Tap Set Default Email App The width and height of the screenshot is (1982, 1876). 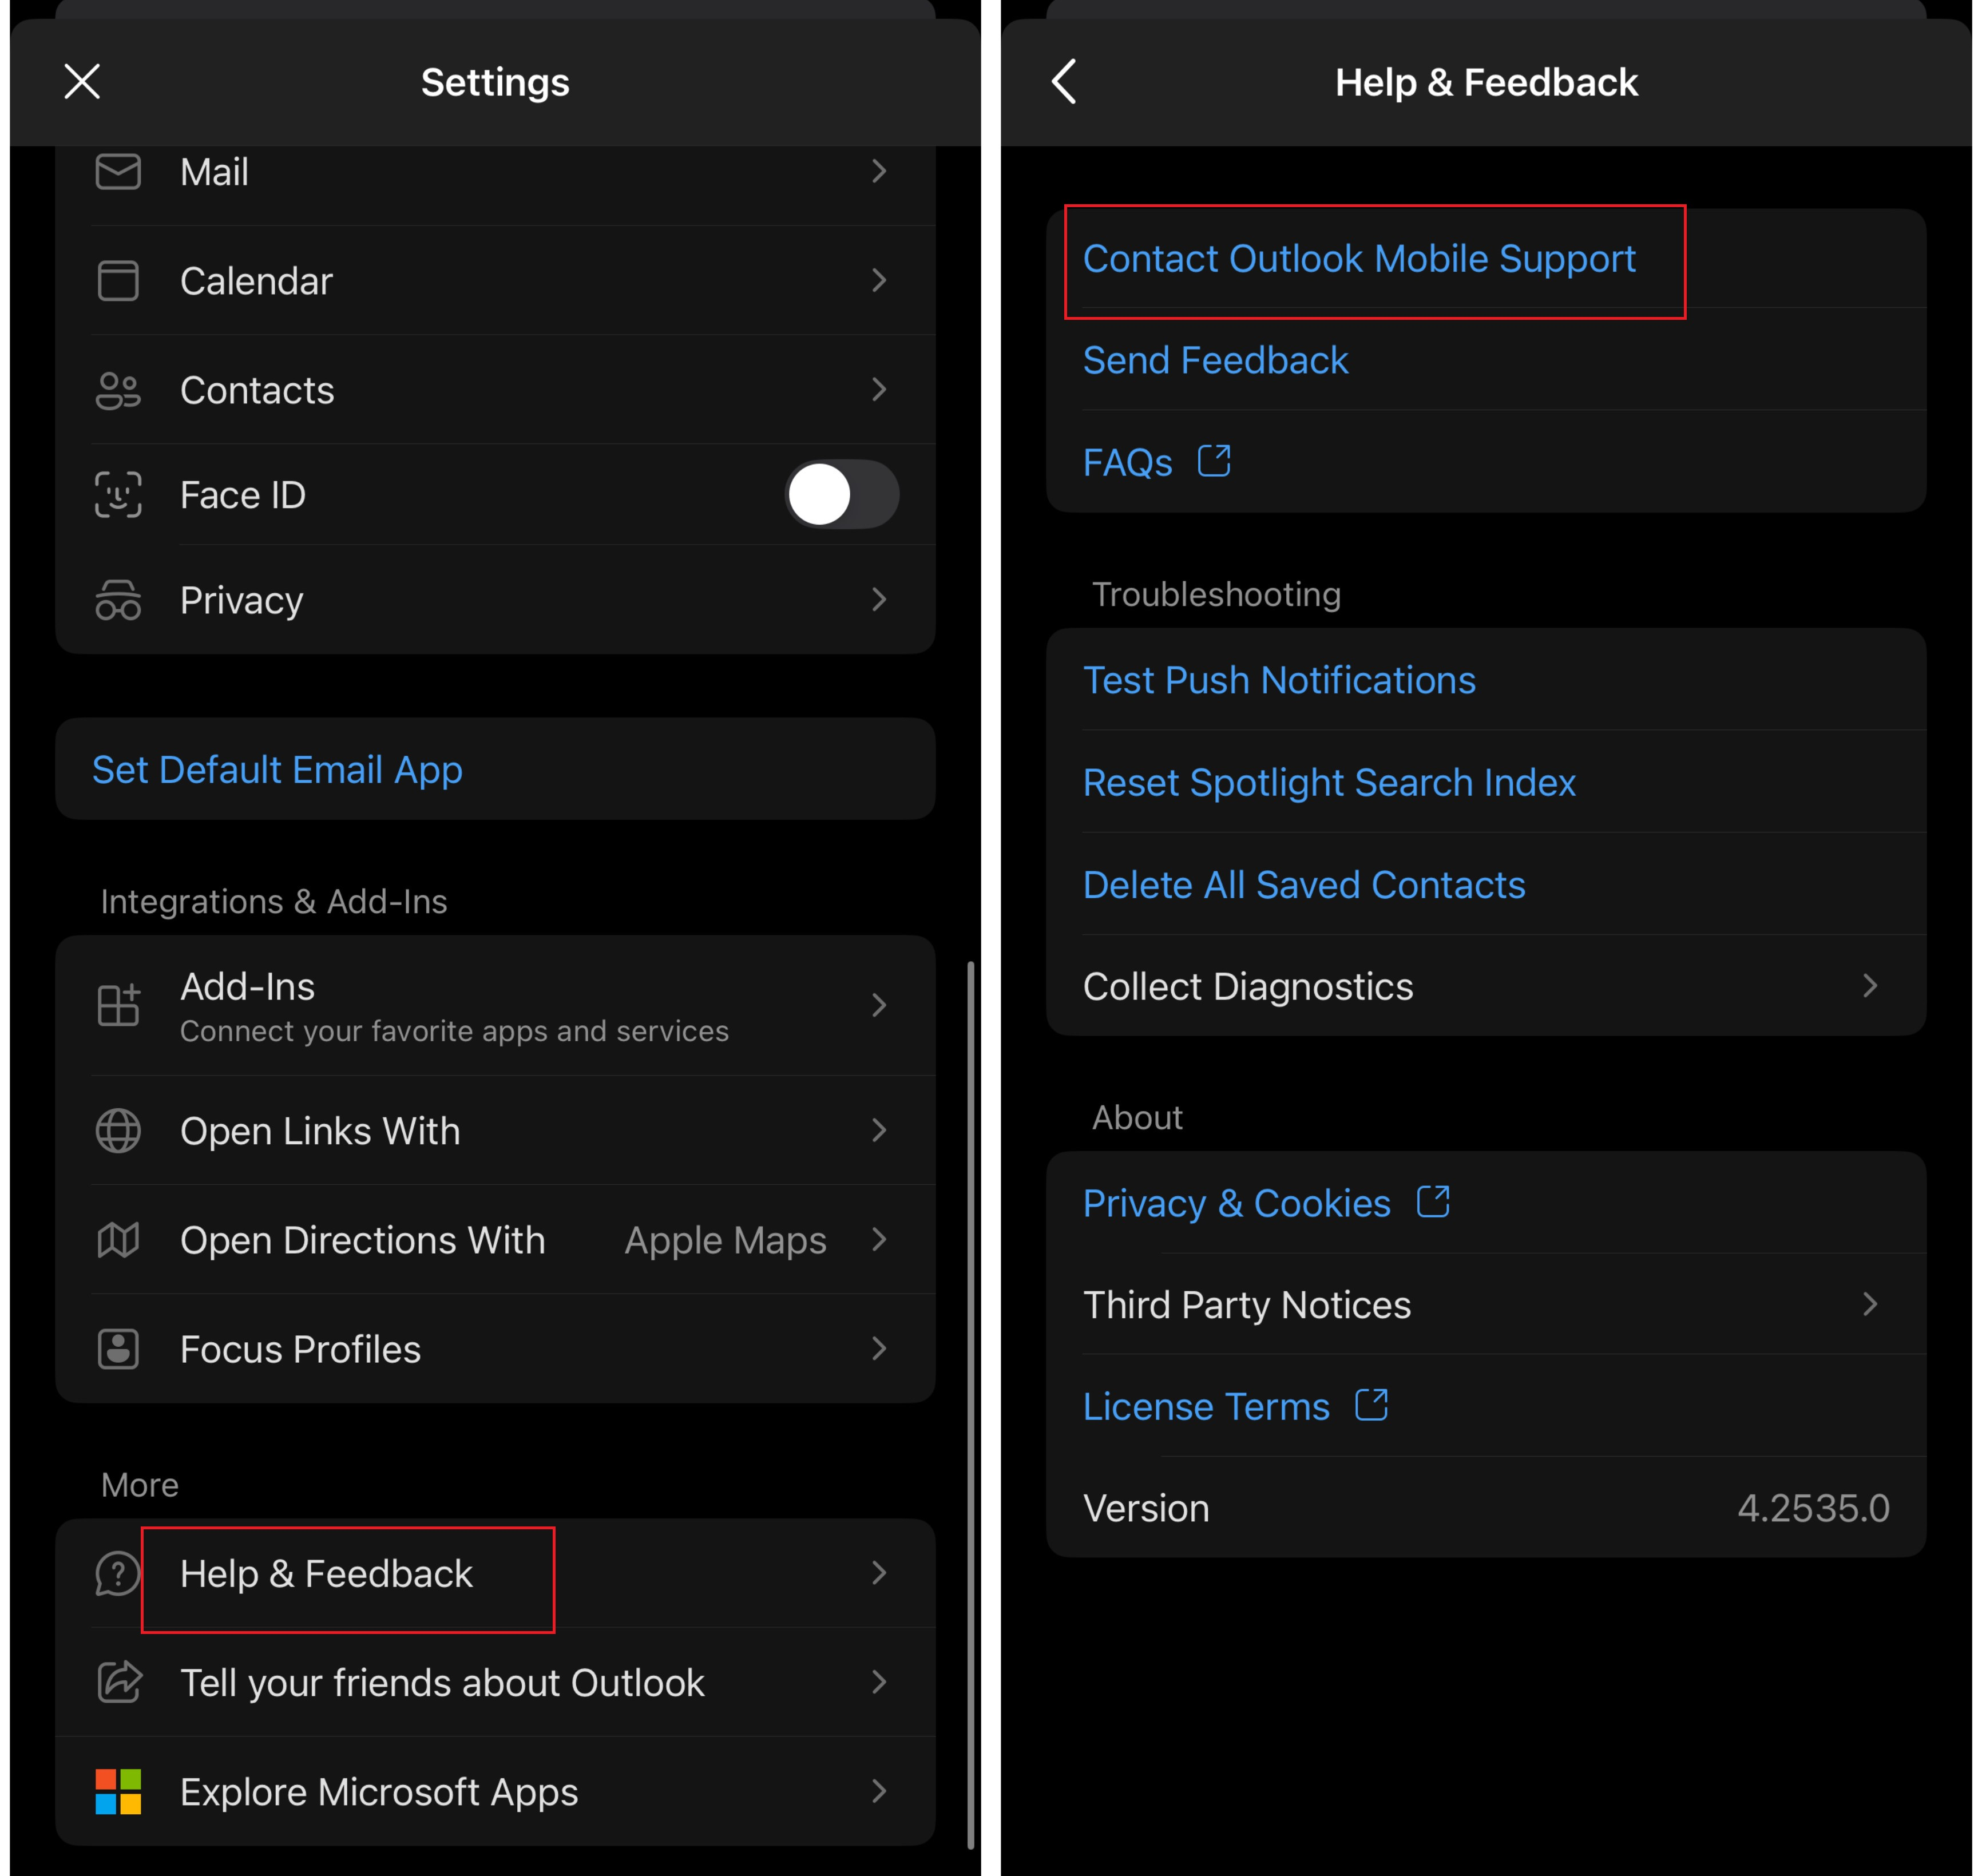pyautogui.click(x=495, y=769)
